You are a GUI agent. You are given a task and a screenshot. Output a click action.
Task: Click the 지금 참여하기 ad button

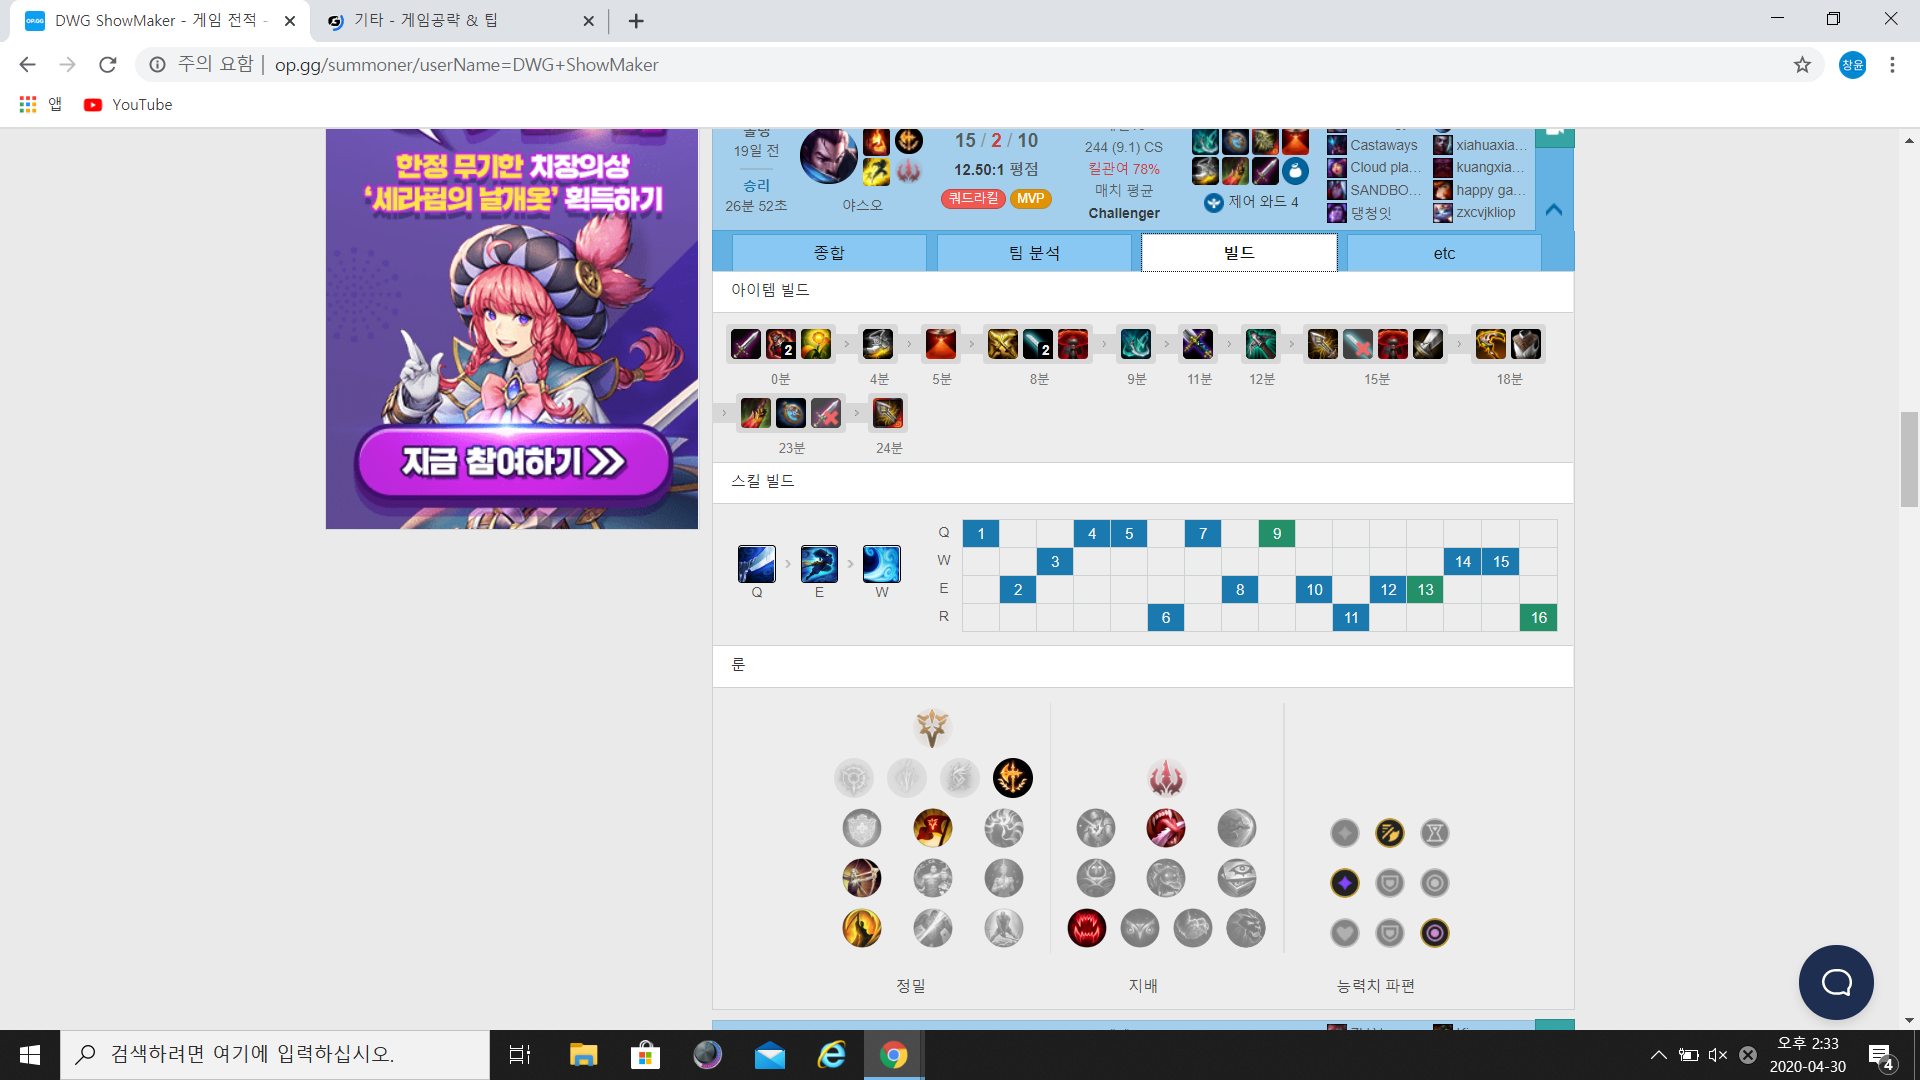point(513,461)
